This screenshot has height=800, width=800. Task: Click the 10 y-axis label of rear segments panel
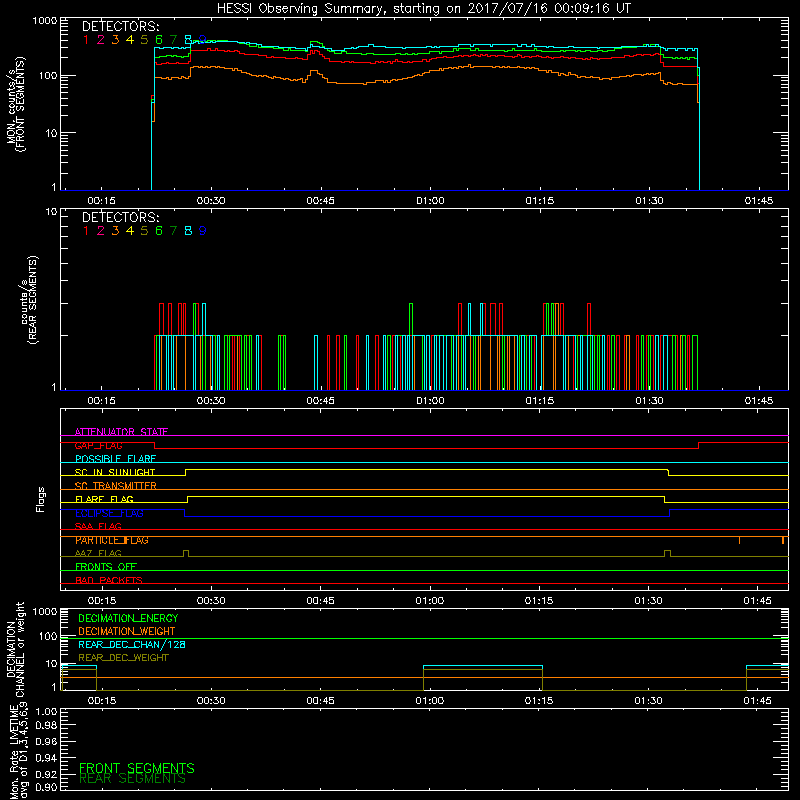(x=52, y=212)
